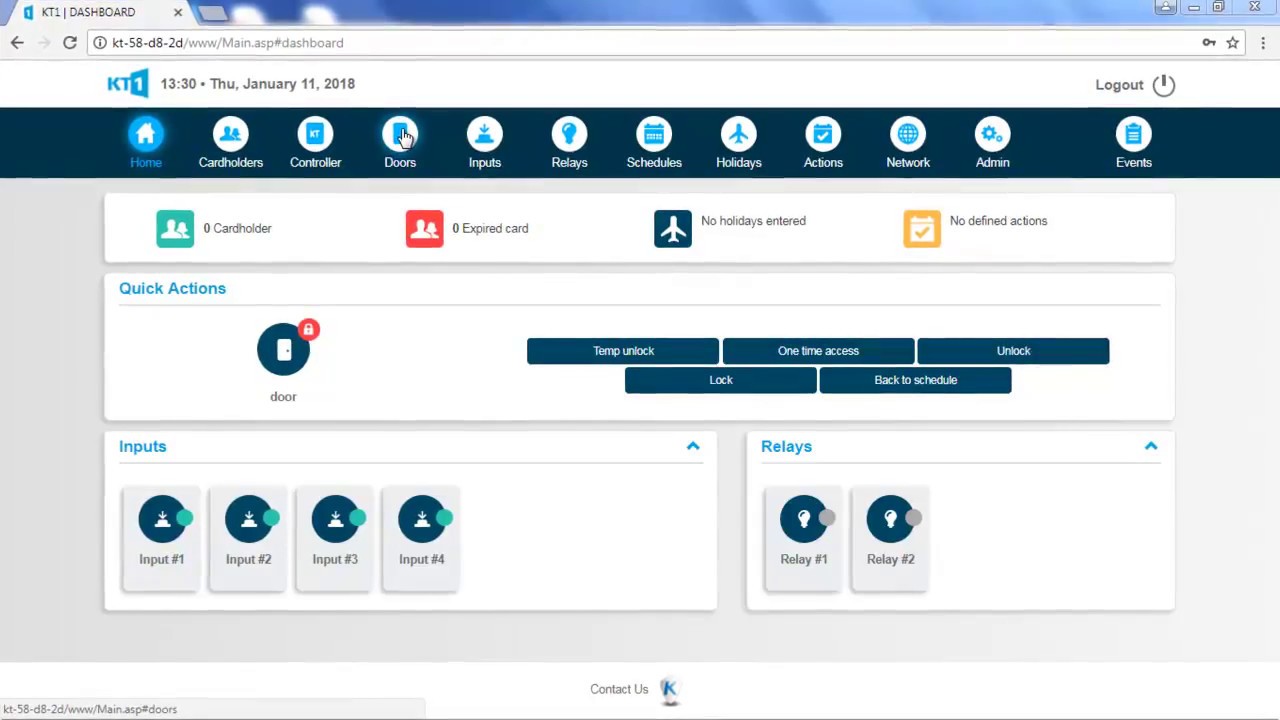
Task: Open the Schedules calendar icon
Action: [654, 135]
